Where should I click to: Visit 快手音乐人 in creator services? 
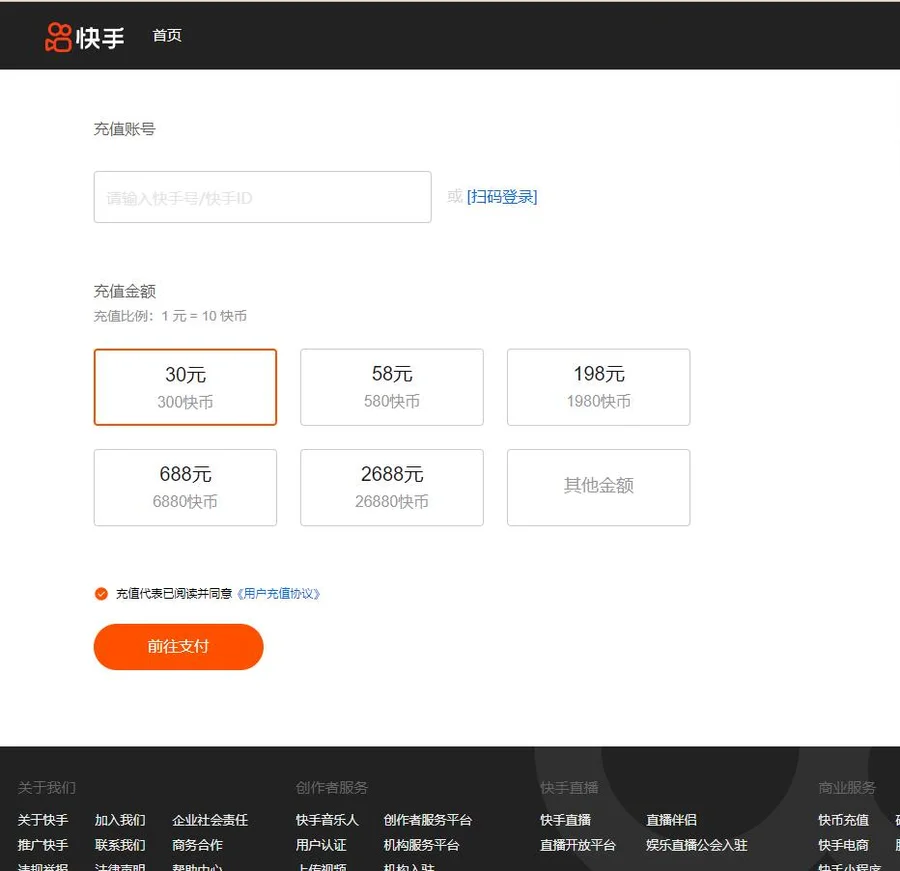(x=327, y=820)
